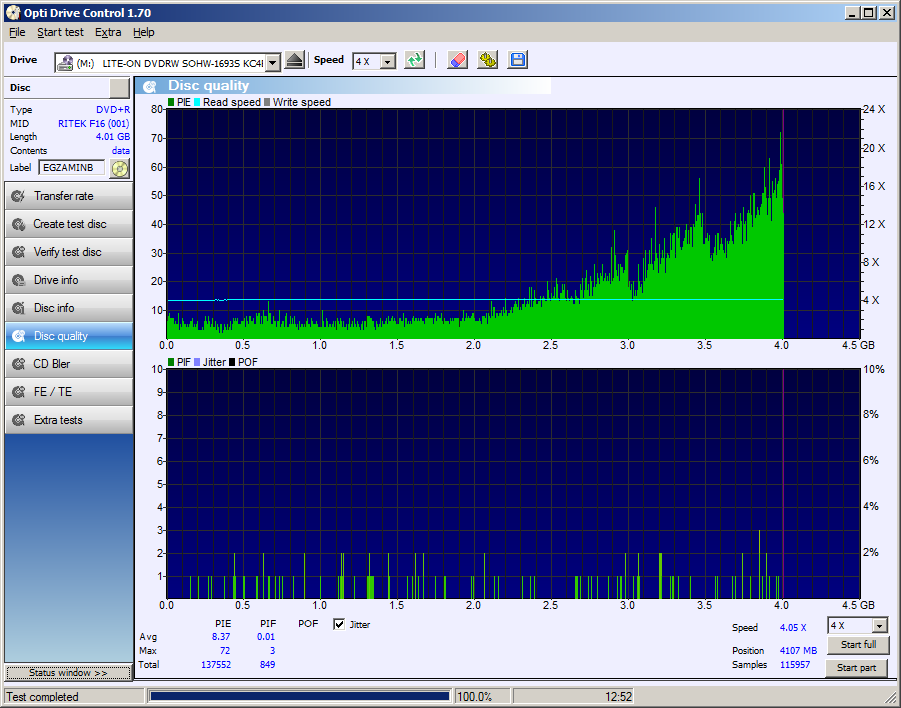Open the Start test menu
The width and height of the screenshot is (901, 708).
60,32
